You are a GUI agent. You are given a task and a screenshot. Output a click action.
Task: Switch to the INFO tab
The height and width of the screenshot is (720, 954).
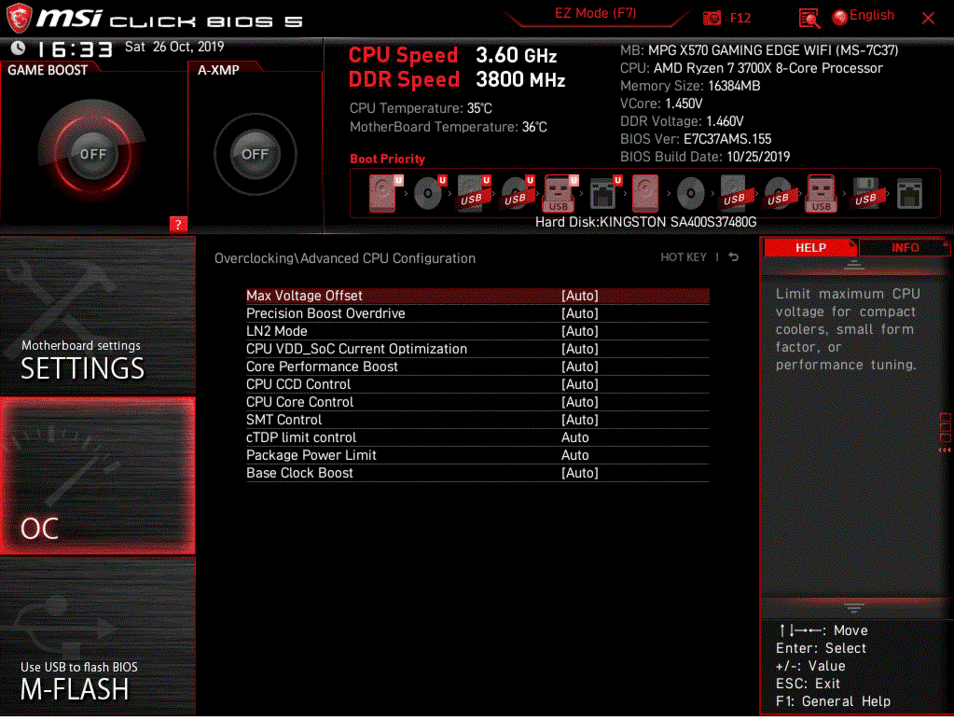coord(905,248)
